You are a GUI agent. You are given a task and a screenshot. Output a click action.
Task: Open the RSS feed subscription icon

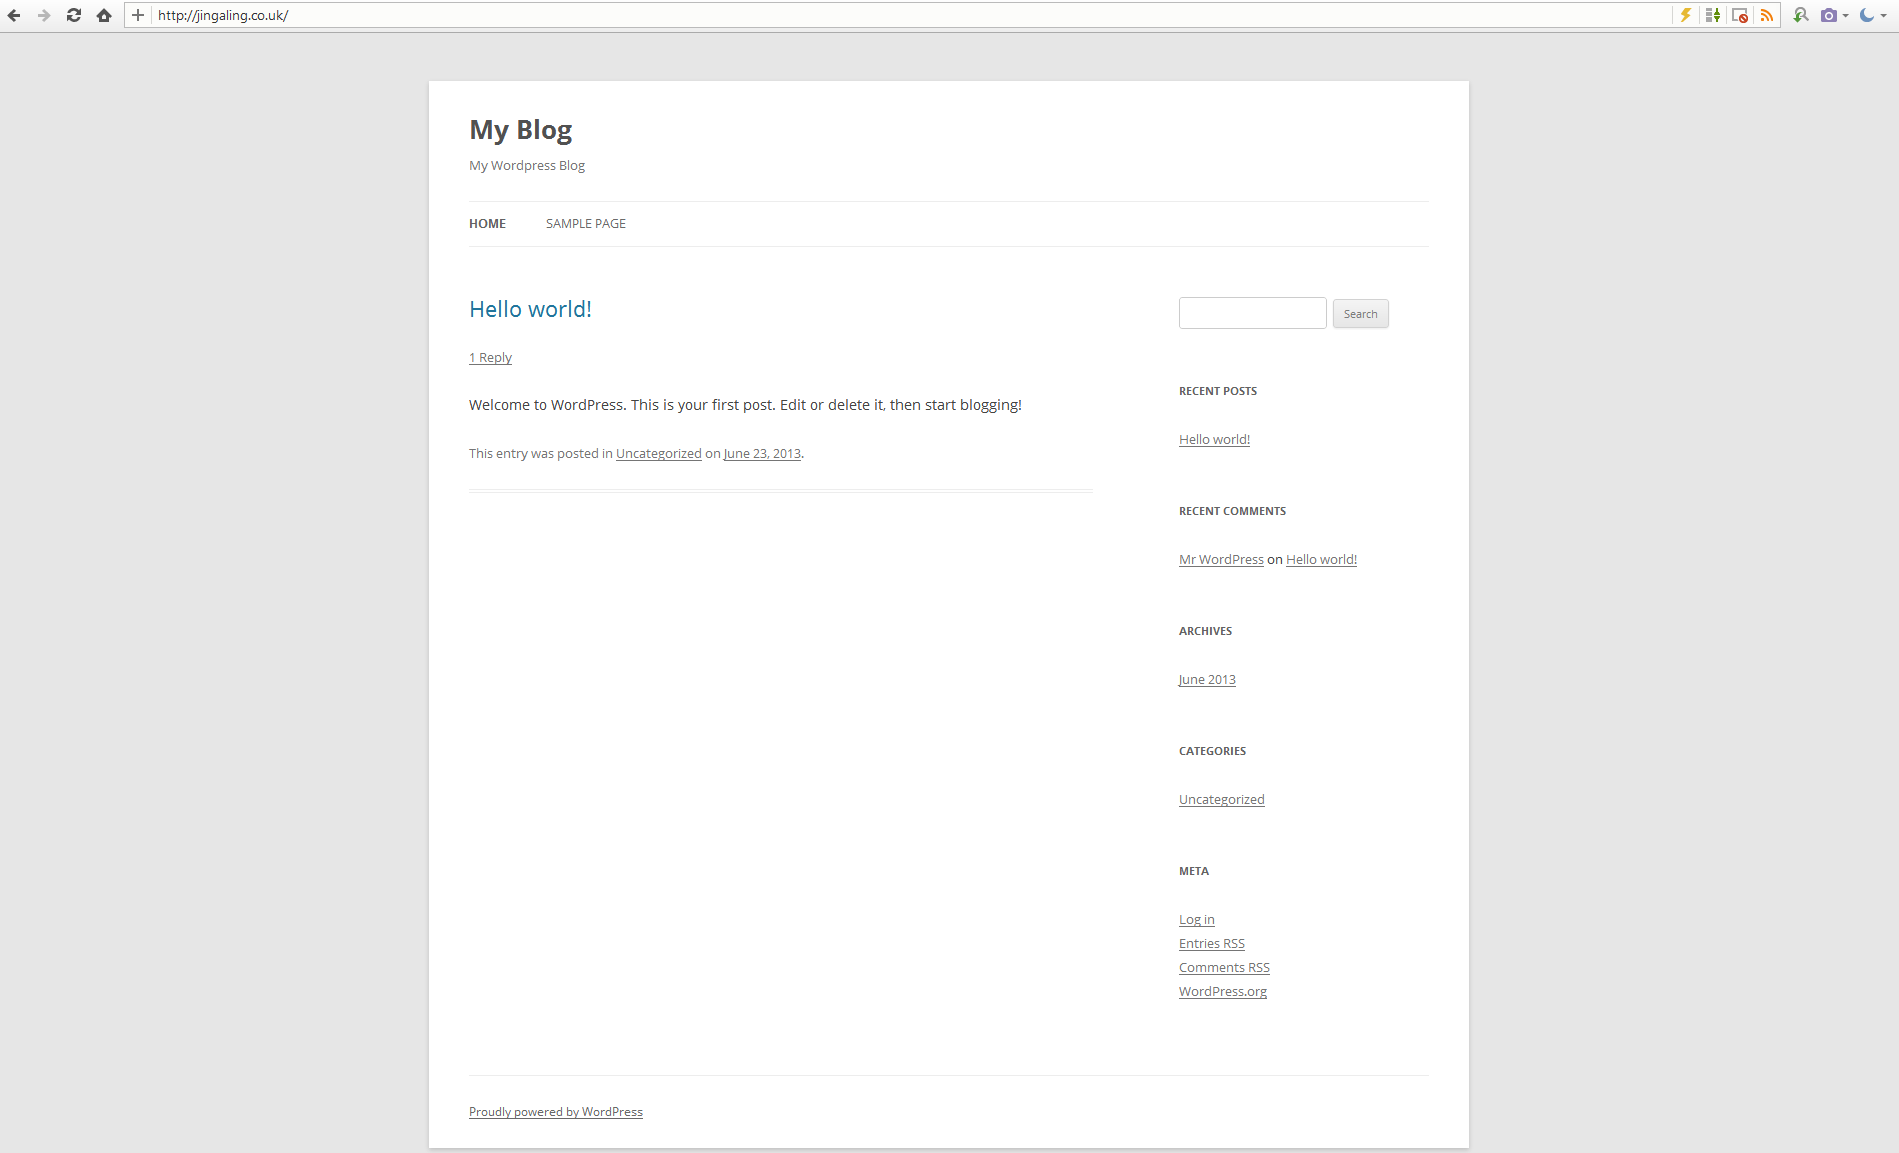coord(1767,15)
